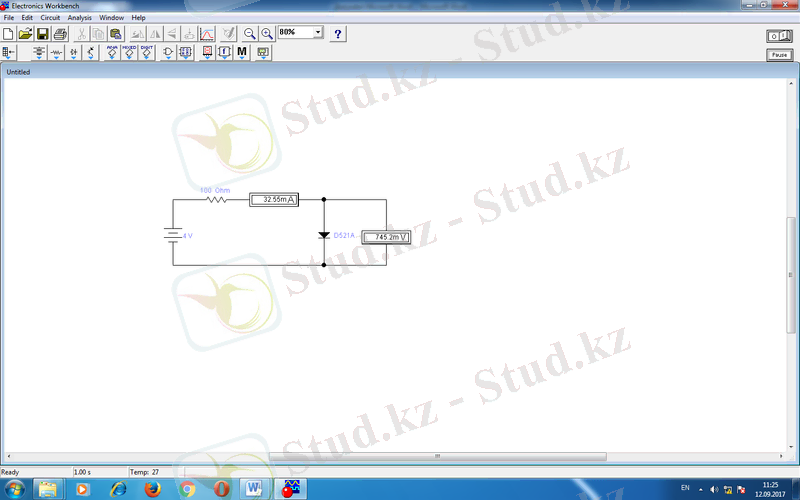The image size is (800, 500).
Task: Cut the selected component
Action: 81,34
